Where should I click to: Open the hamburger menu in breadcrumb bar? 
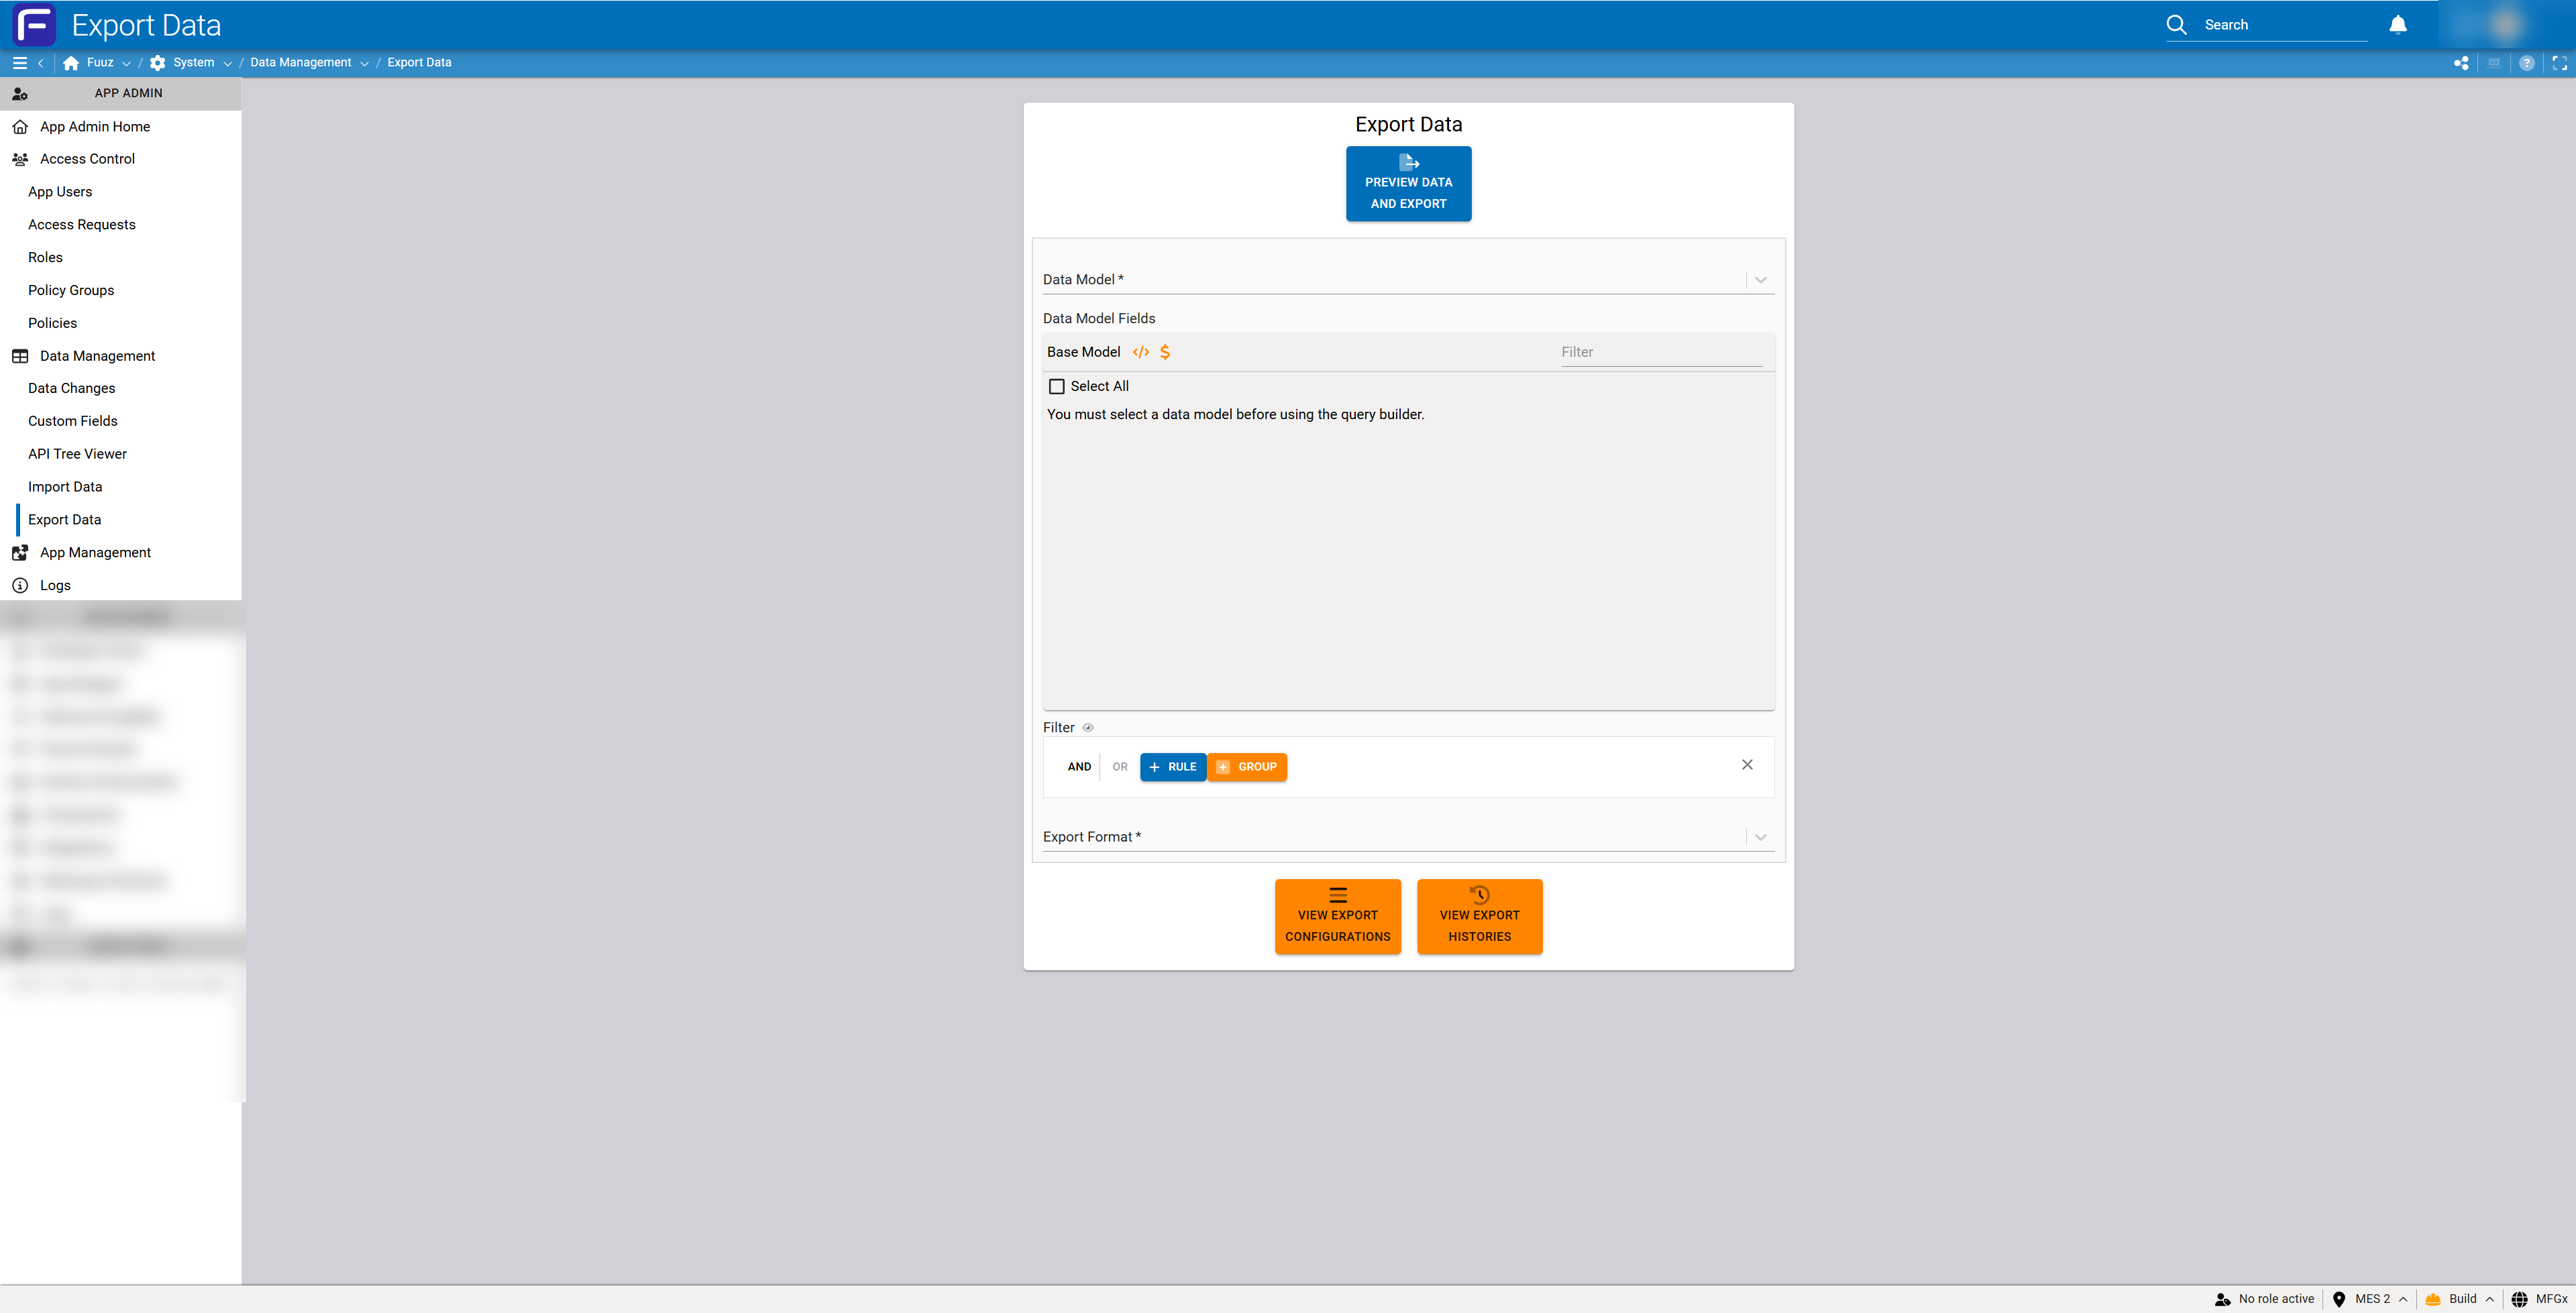(x=19, y=63)
